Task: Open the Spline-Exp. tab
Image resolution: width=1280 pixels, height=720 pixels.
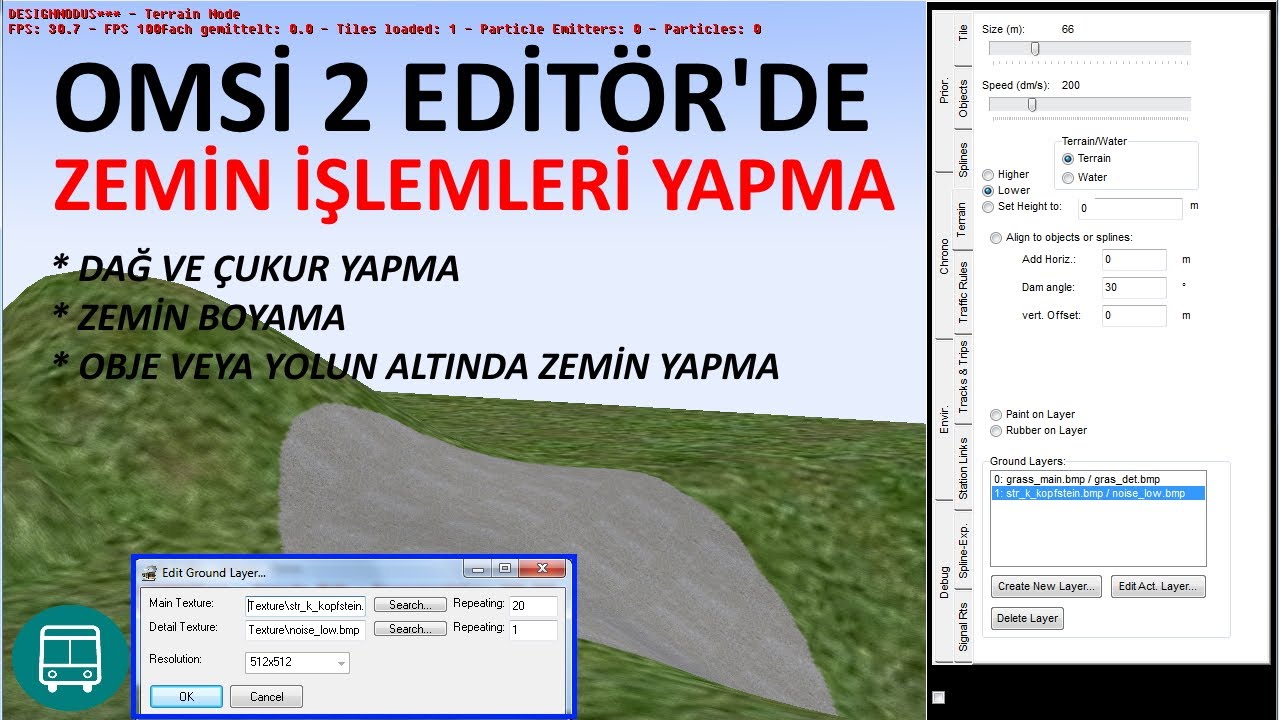Action: tap(963, 549)
